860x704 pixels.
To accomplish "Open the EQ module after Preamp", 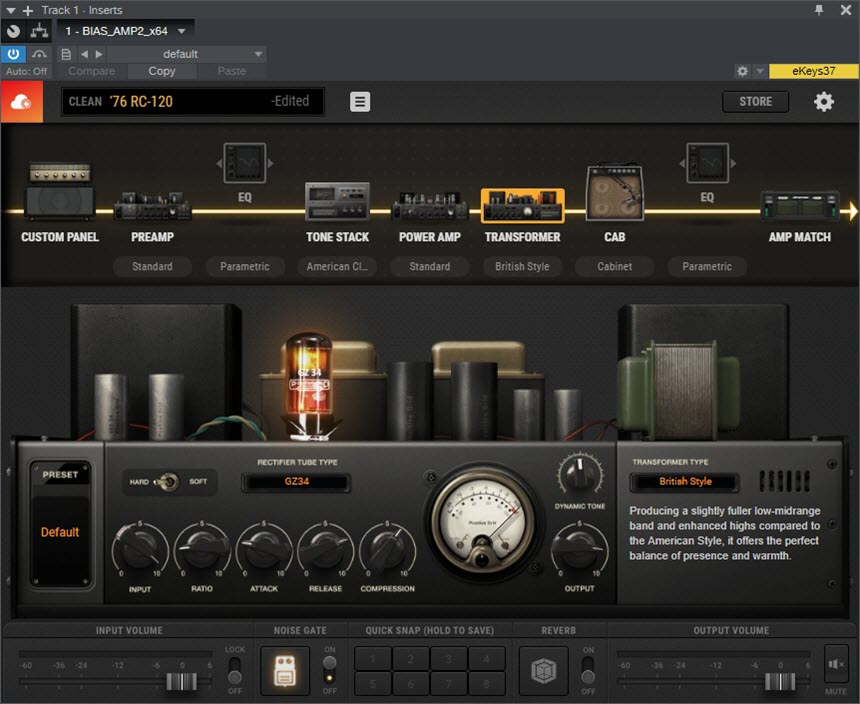I will click(245, 163).
